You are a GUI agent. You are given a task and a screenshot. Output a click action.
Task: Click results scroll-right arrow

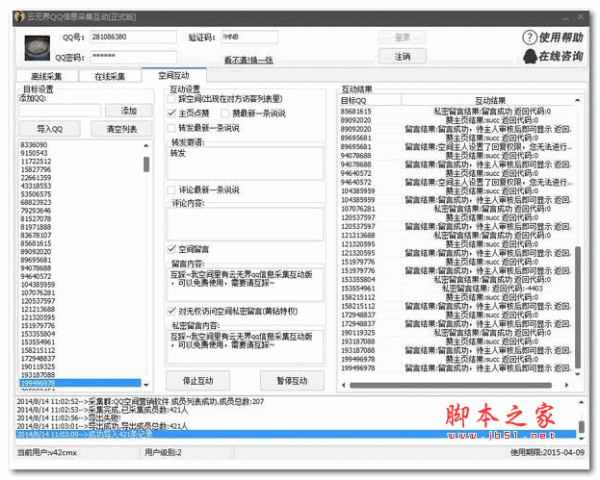tap(567, 385)
